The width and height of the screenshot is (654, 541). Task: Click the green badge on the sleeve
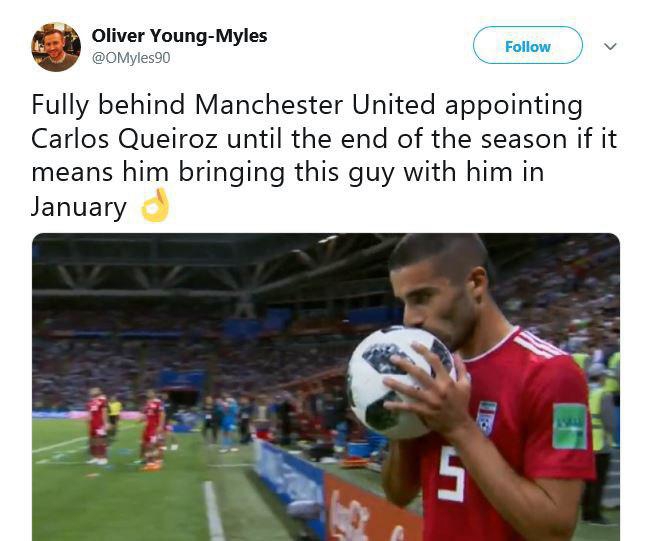[569, 425]
